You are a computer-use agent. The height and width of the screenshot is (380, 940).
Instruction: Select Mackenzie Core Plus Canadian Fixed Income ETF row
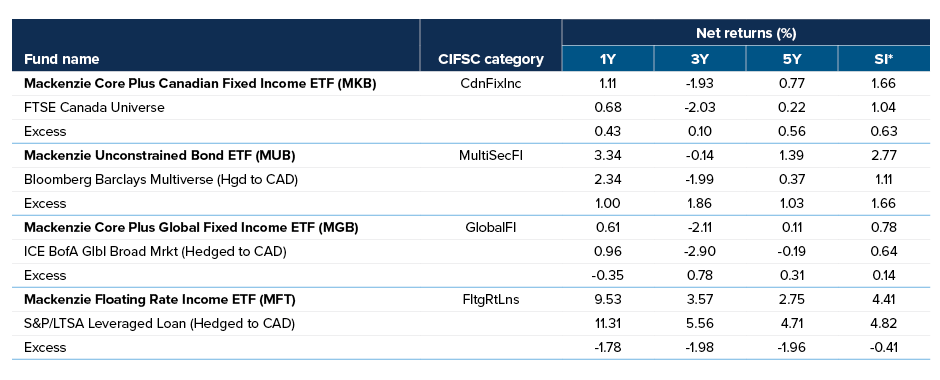tap(471, 84)
